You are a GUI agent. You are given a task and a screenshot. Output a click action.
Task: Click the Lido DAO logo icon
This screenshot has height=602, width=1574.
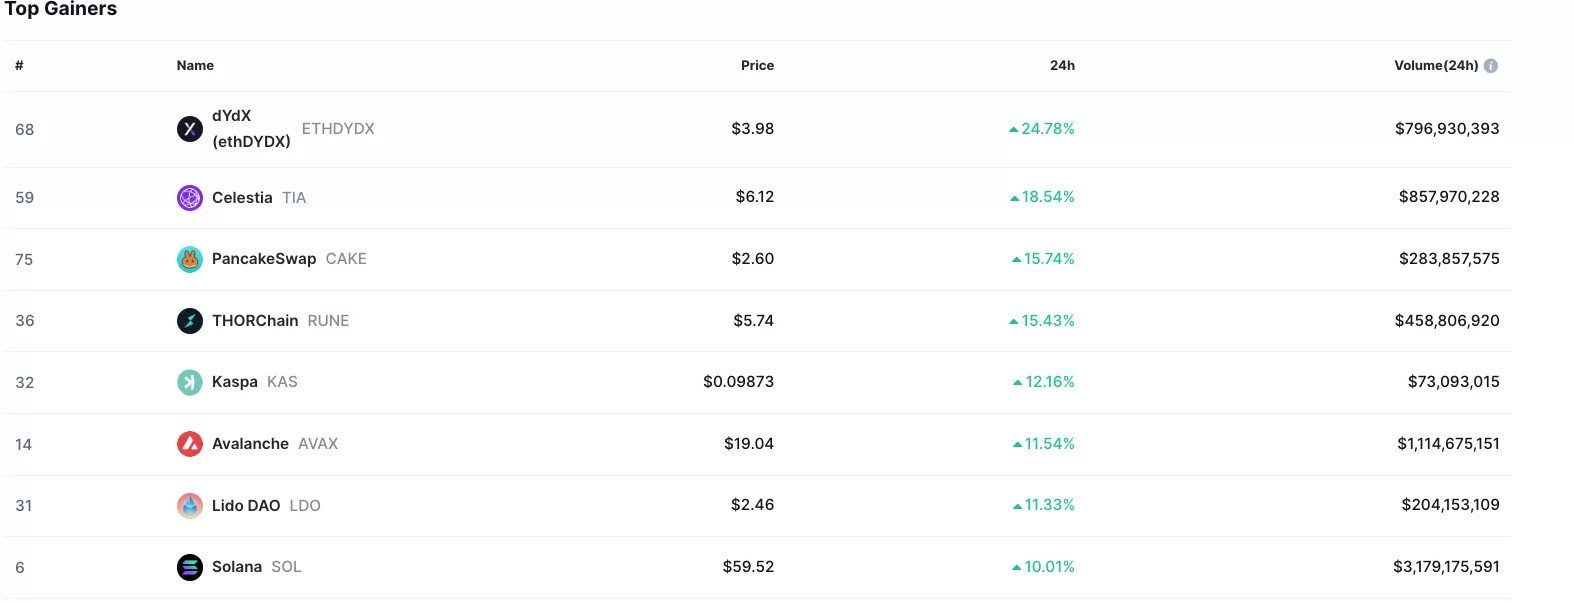click(x=190, y=506)
